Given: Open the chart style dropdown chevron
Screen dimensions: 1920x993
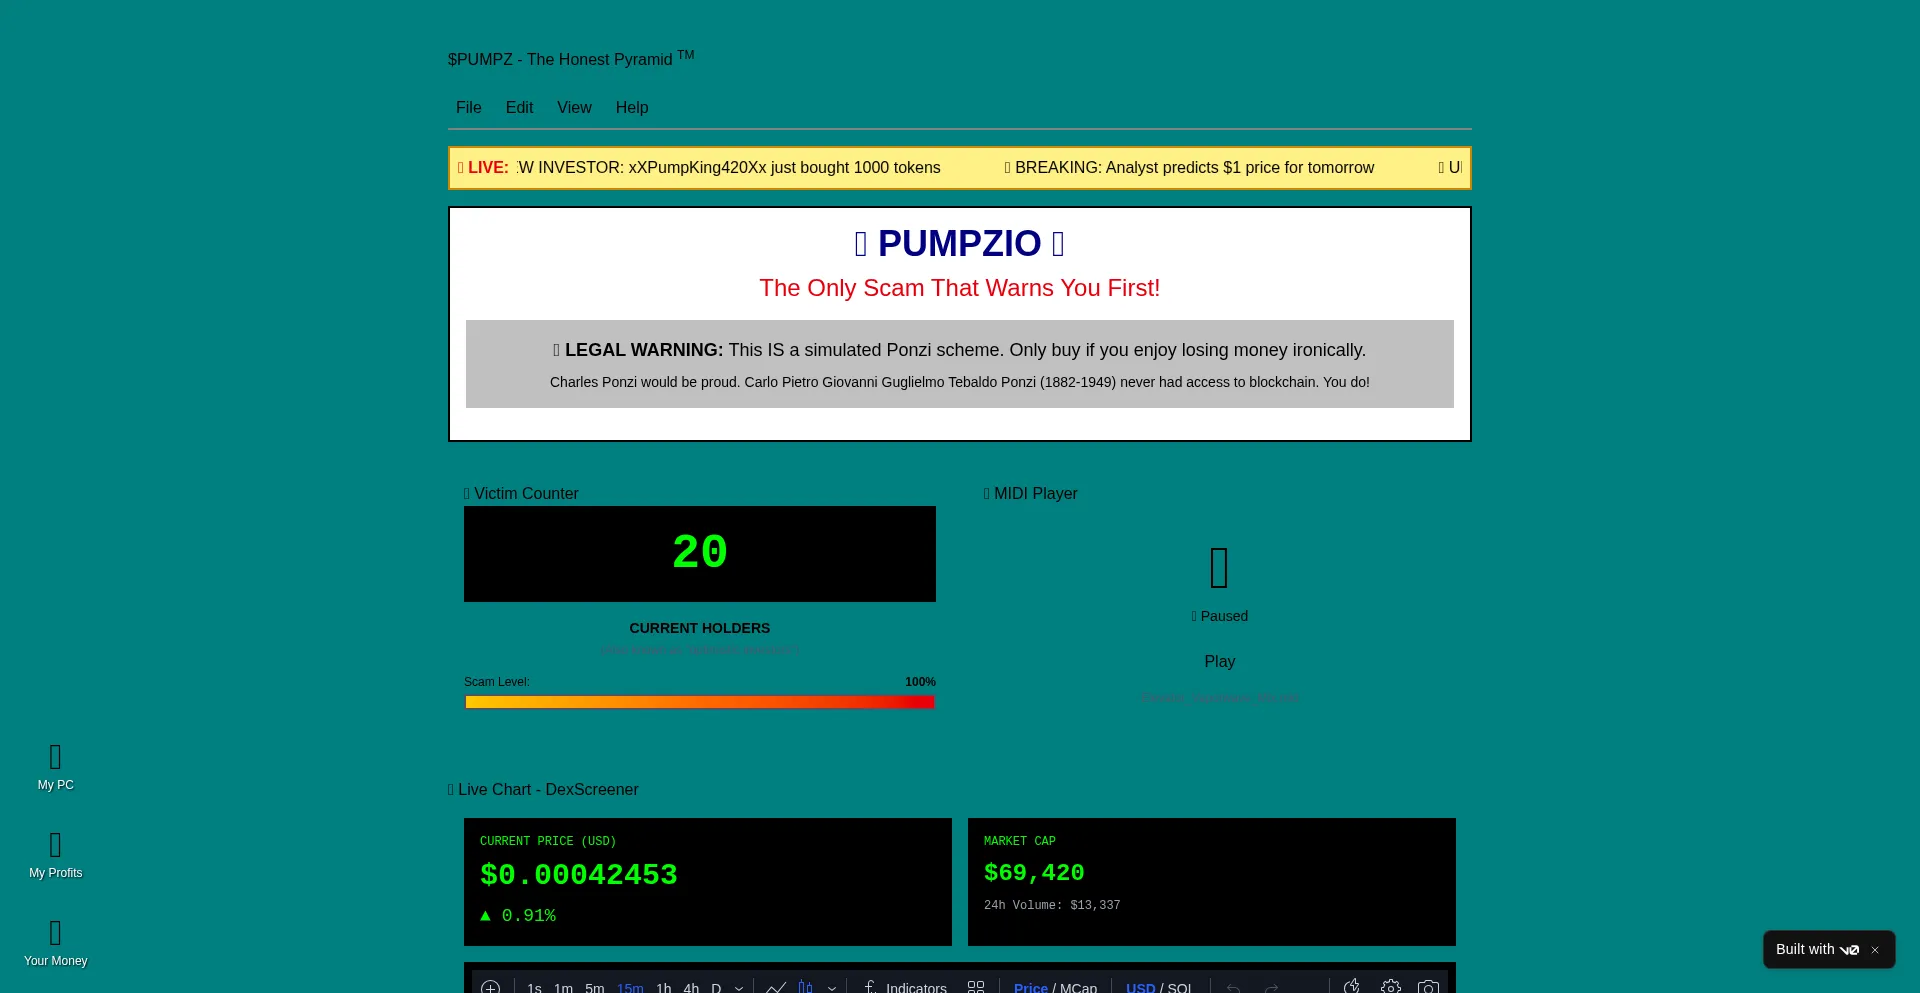Looking at the screenshot, I should coord(832,987).
